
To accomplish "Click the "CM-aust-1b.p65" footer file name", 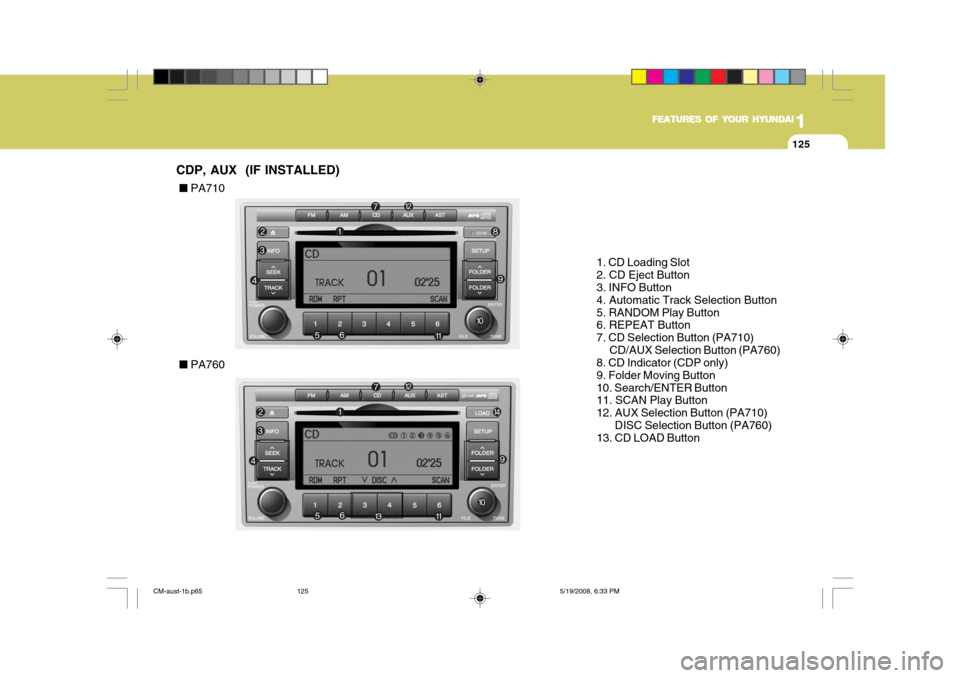I will 178,591.
